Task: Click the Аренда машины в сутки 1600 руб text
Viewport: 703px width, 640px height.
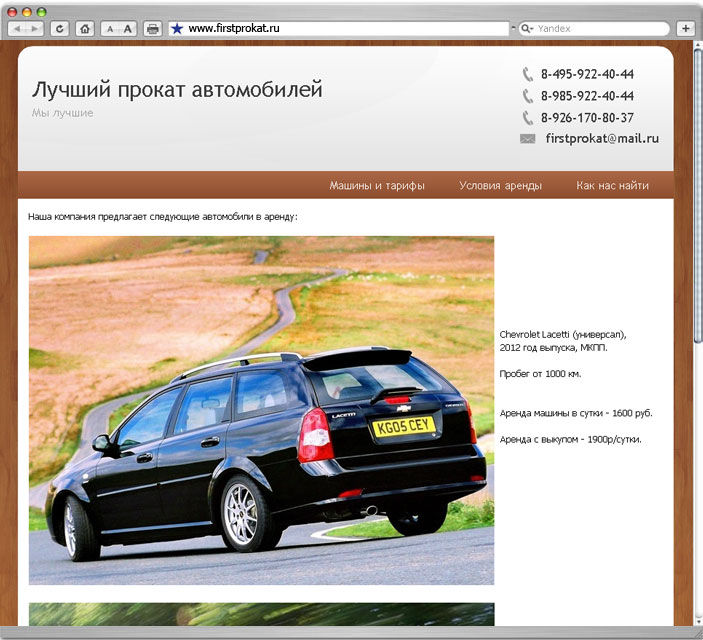Action: tap(576, 413)
